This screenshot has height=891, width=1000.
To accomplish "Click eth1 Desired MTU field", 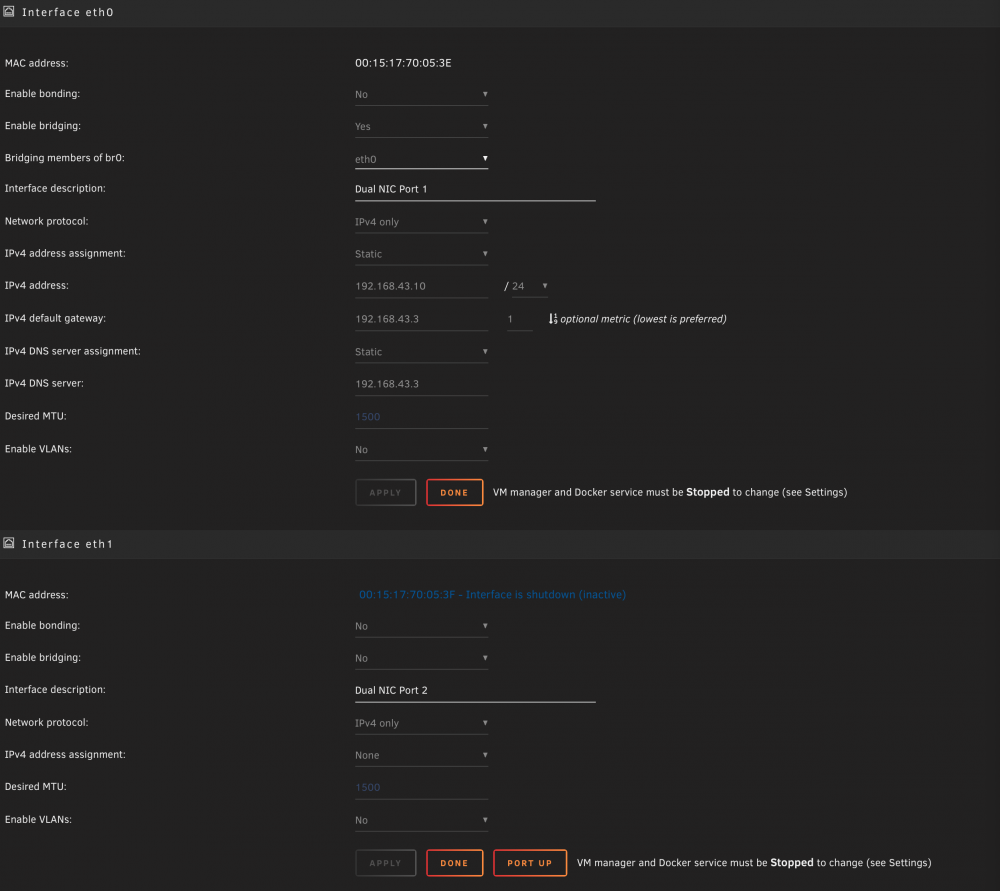I will 421,788.
